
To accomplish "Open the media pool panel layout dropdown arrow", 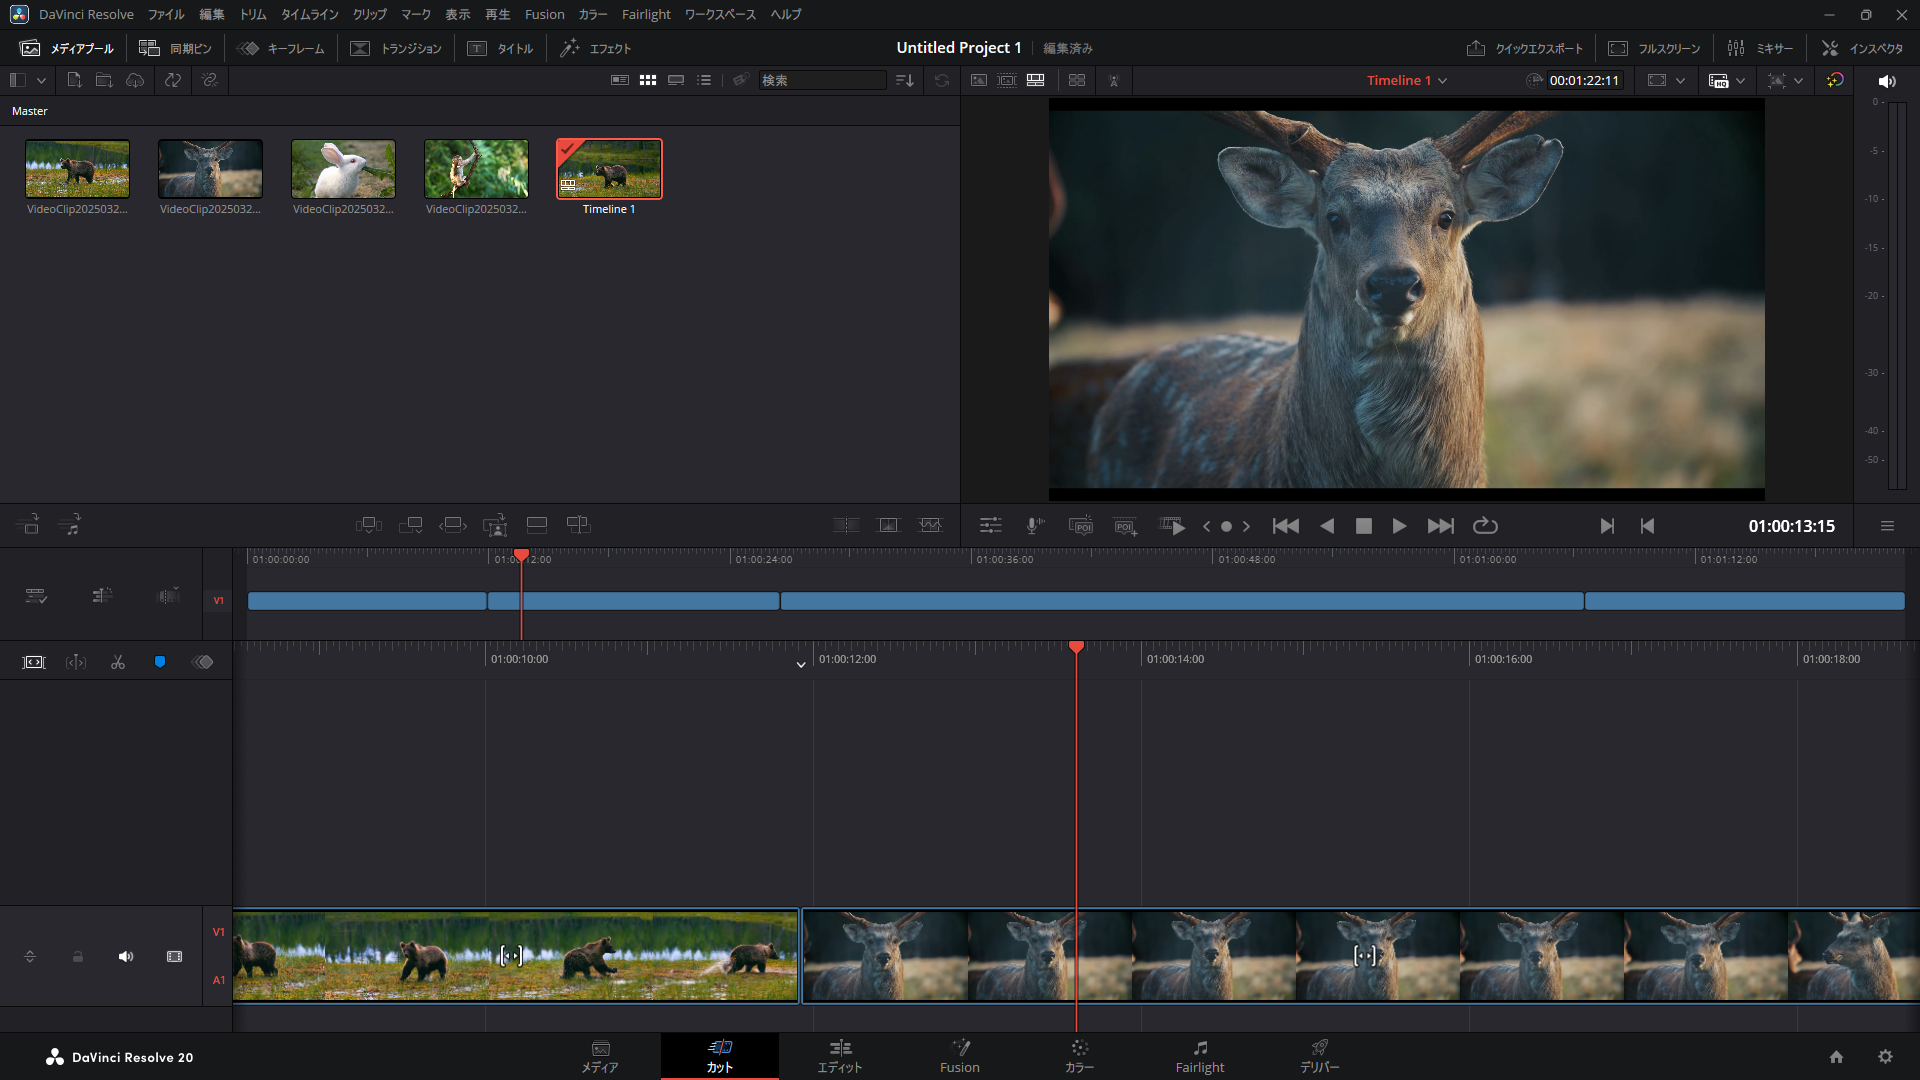I will (41, 80).
